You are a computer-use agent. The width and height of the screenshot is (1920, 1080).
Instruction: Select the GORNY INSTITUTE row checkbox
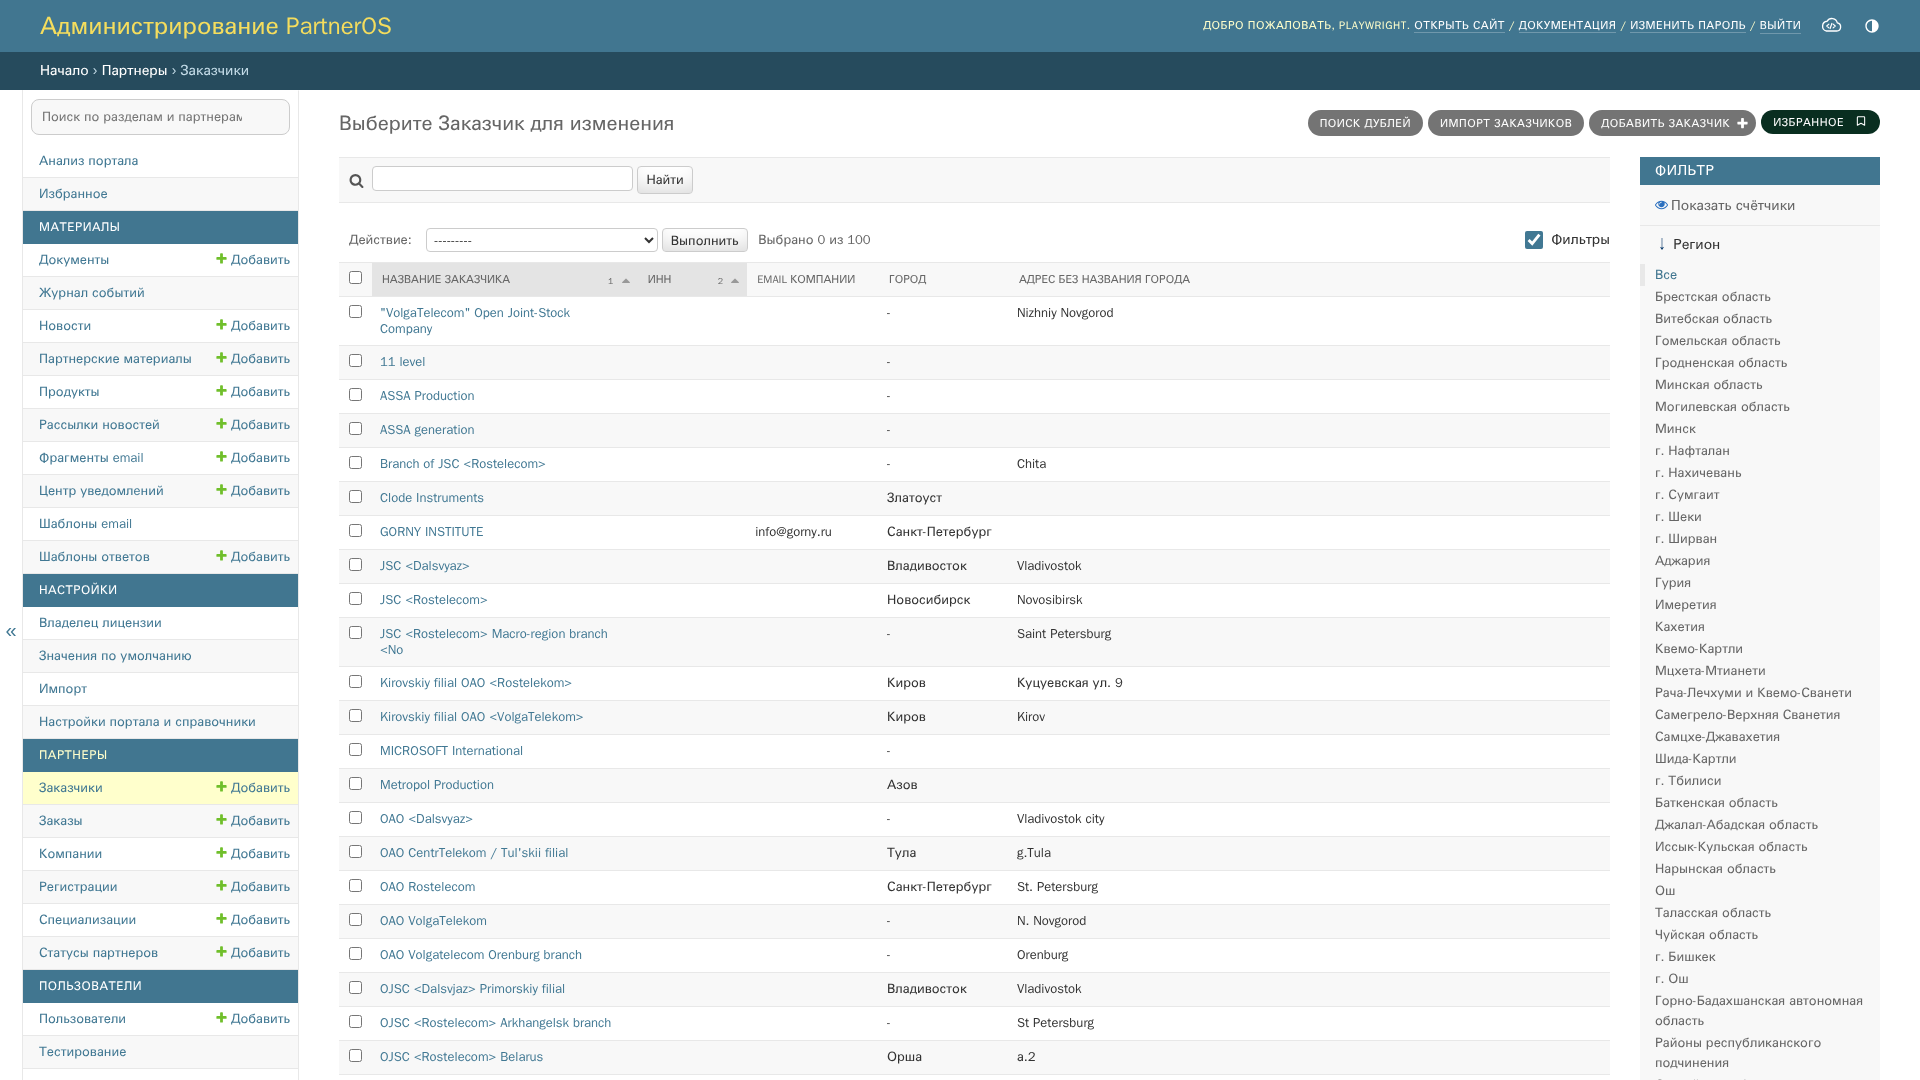355,531
